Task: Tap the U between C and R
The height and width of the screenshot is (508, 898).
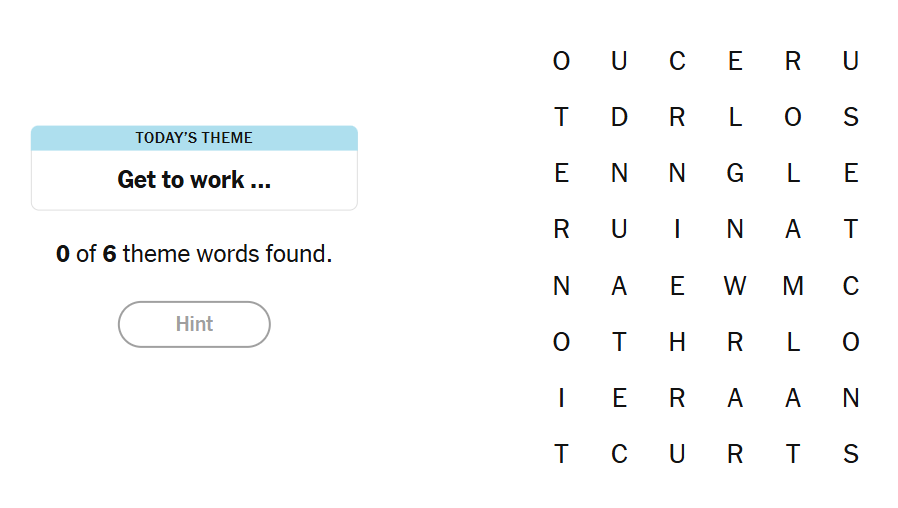Action: [x=677, y=455]
